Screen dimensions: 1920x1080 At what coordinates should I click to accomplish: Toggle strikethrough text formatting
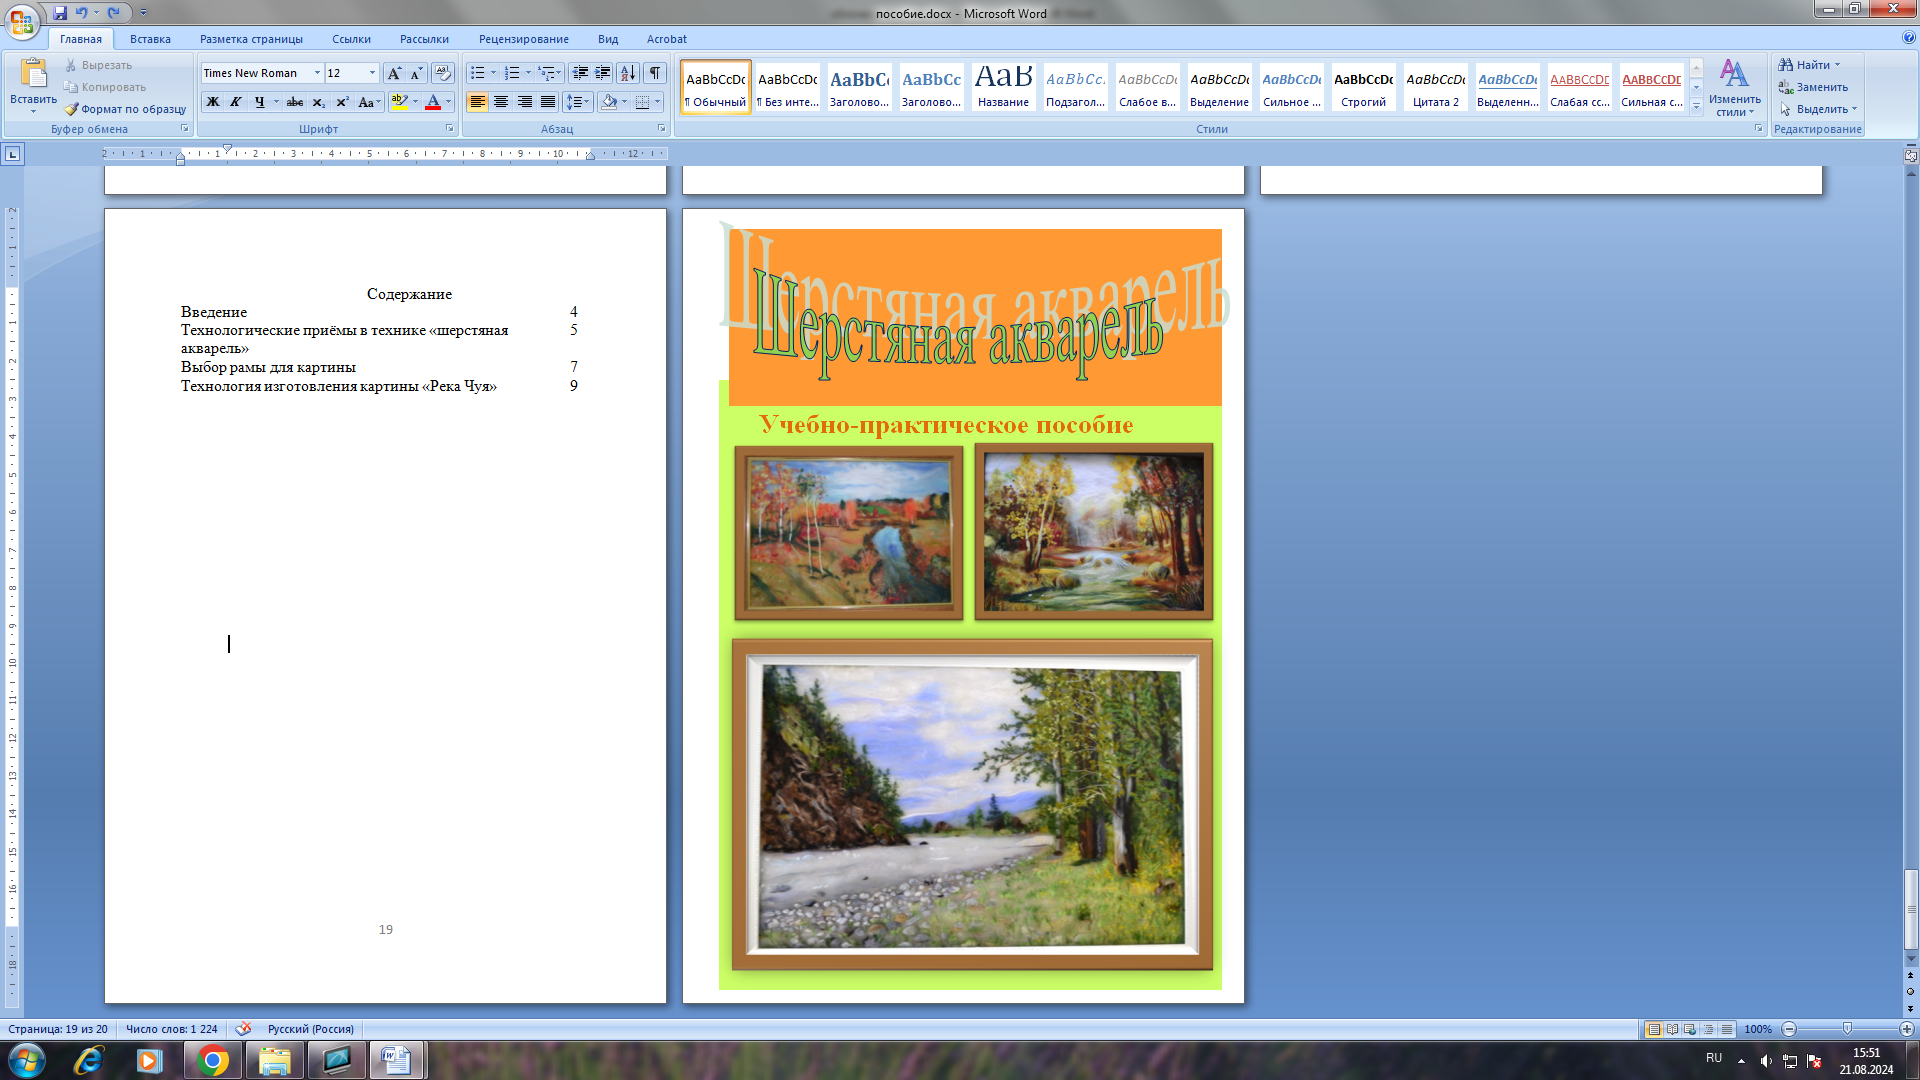click(294, 102)
